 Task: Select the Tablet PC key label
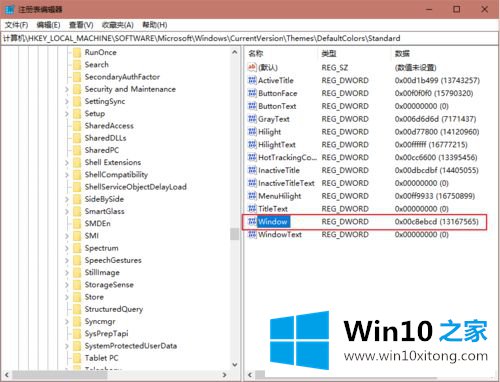pos(101,358)
